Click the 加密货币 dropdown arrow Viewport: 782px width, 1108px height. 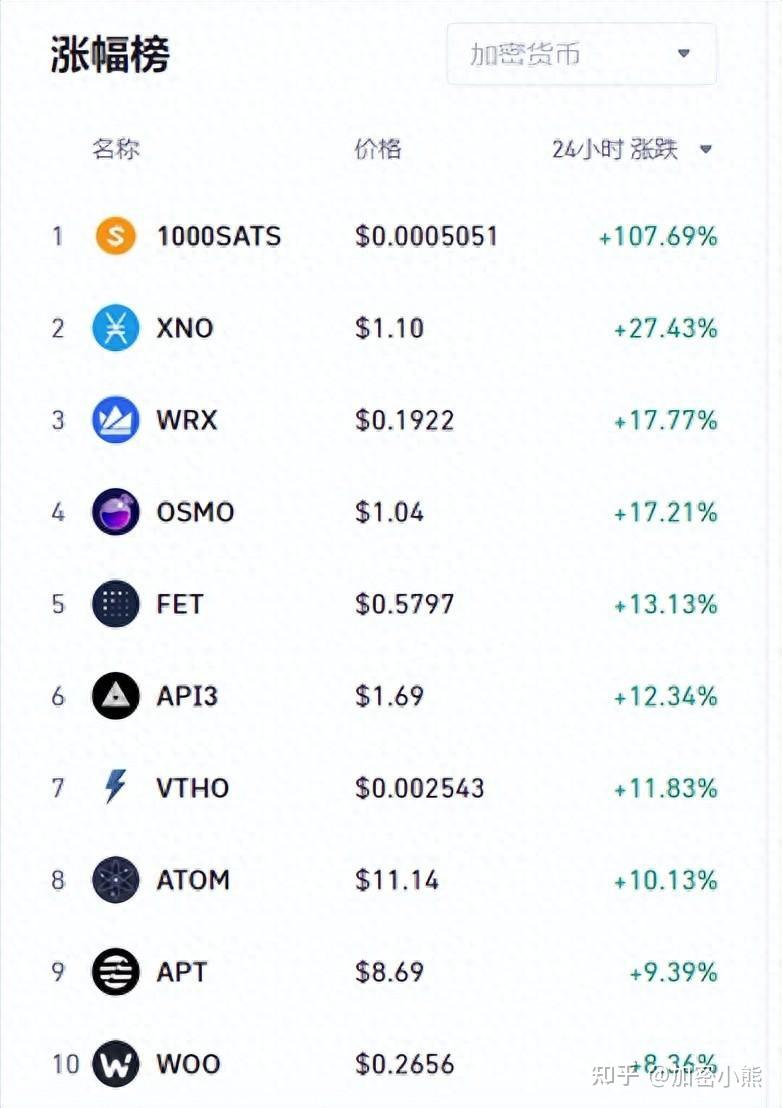[x=683, y=54]
